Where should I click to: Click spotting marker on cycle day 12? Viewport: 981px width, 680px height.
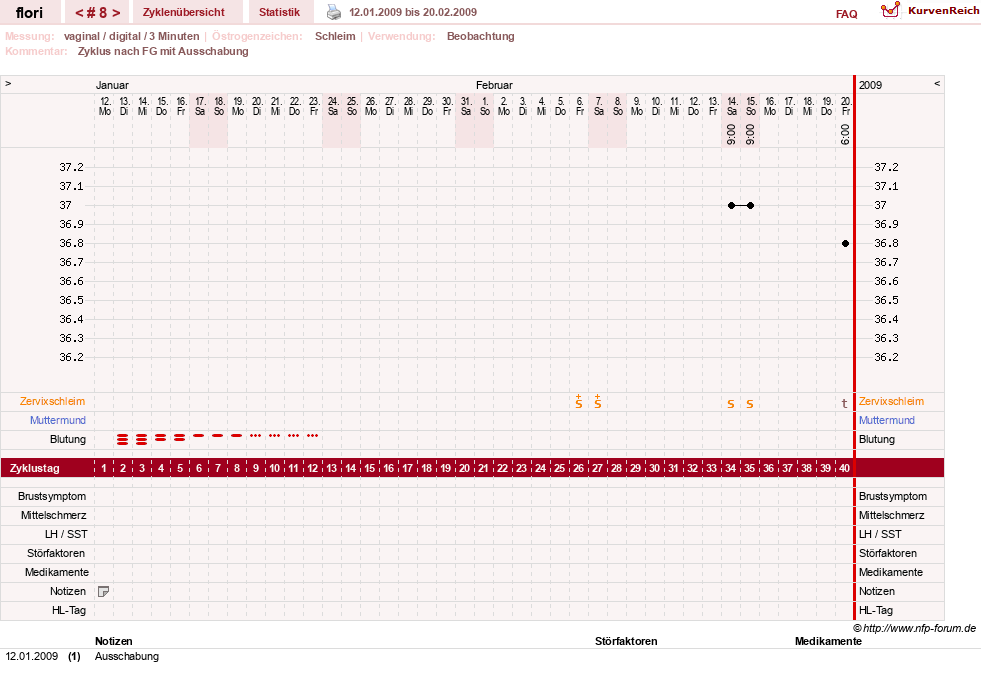(x=312, y=435)
